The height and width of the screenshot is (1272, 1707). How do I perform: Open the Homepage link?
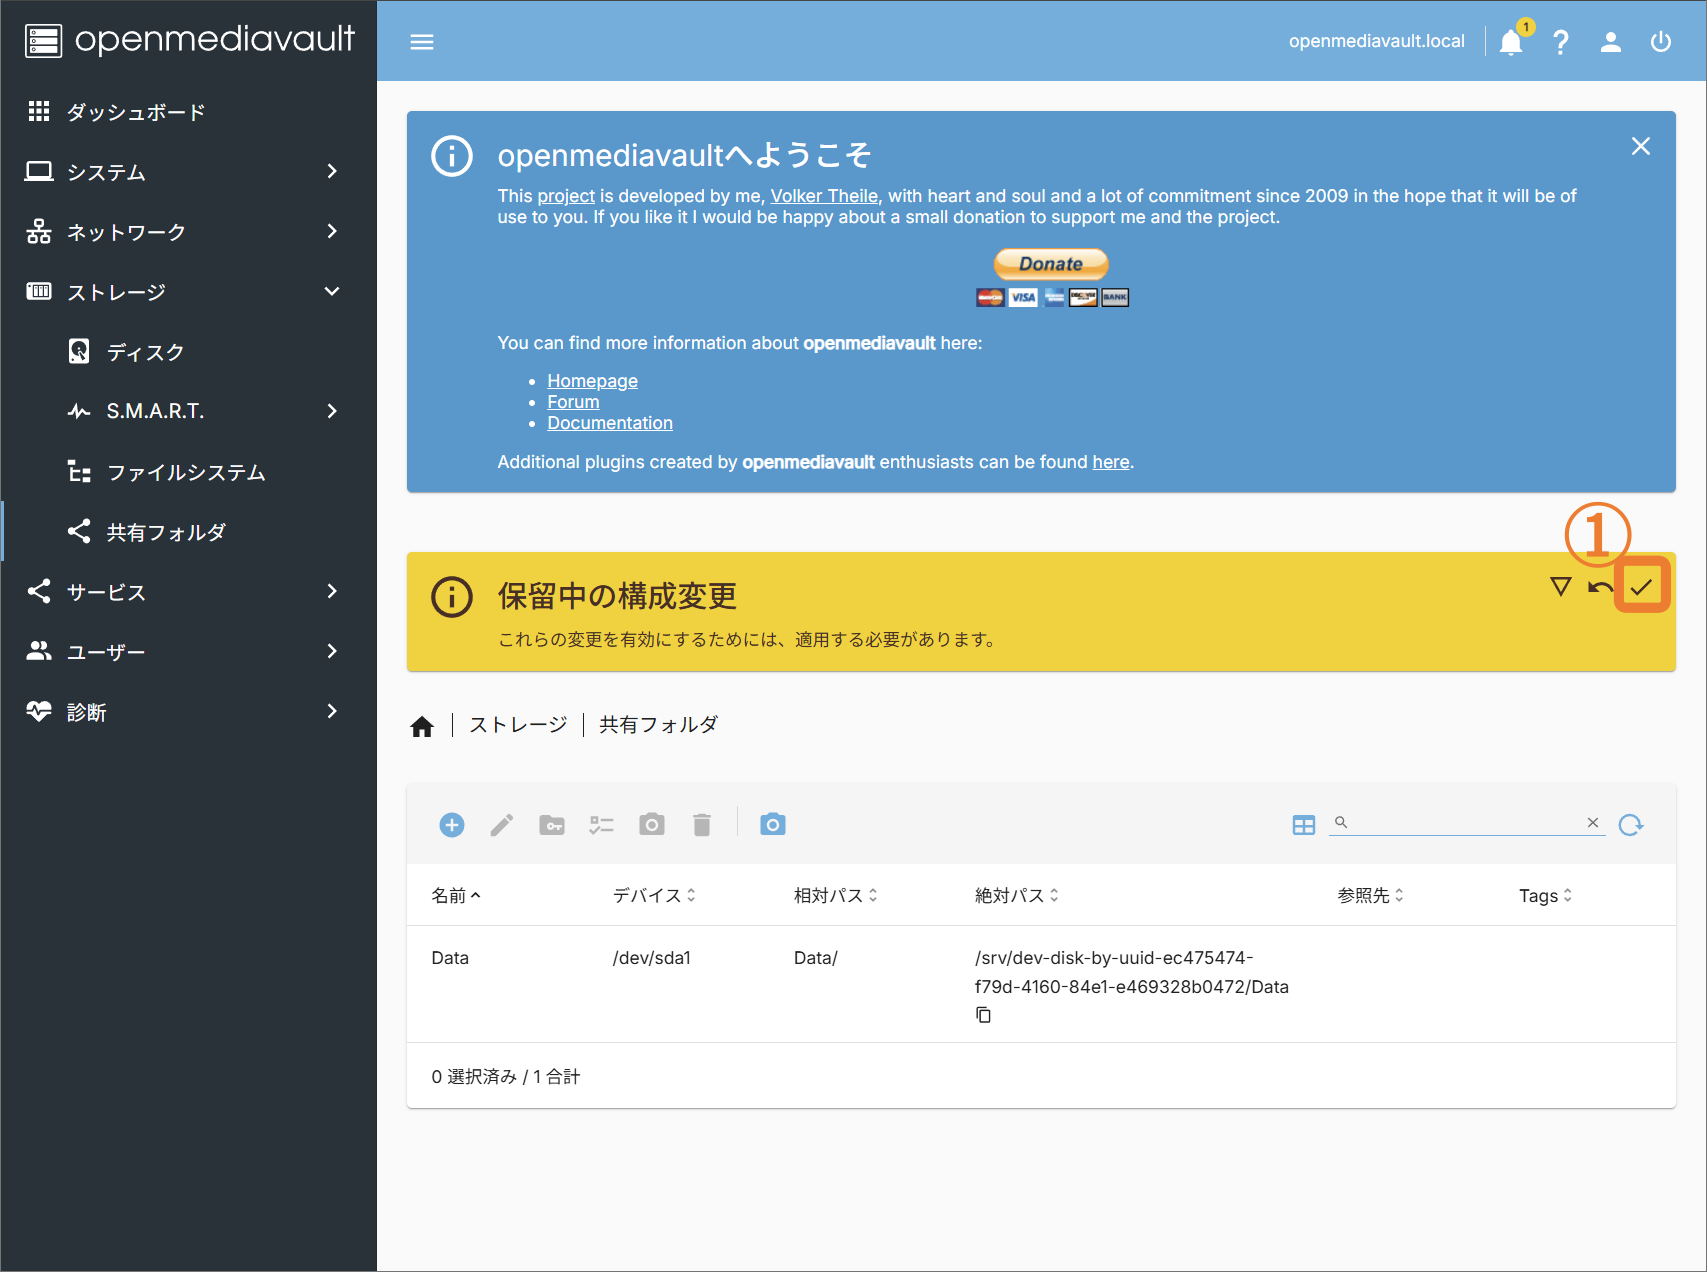[x=592, y=381]
